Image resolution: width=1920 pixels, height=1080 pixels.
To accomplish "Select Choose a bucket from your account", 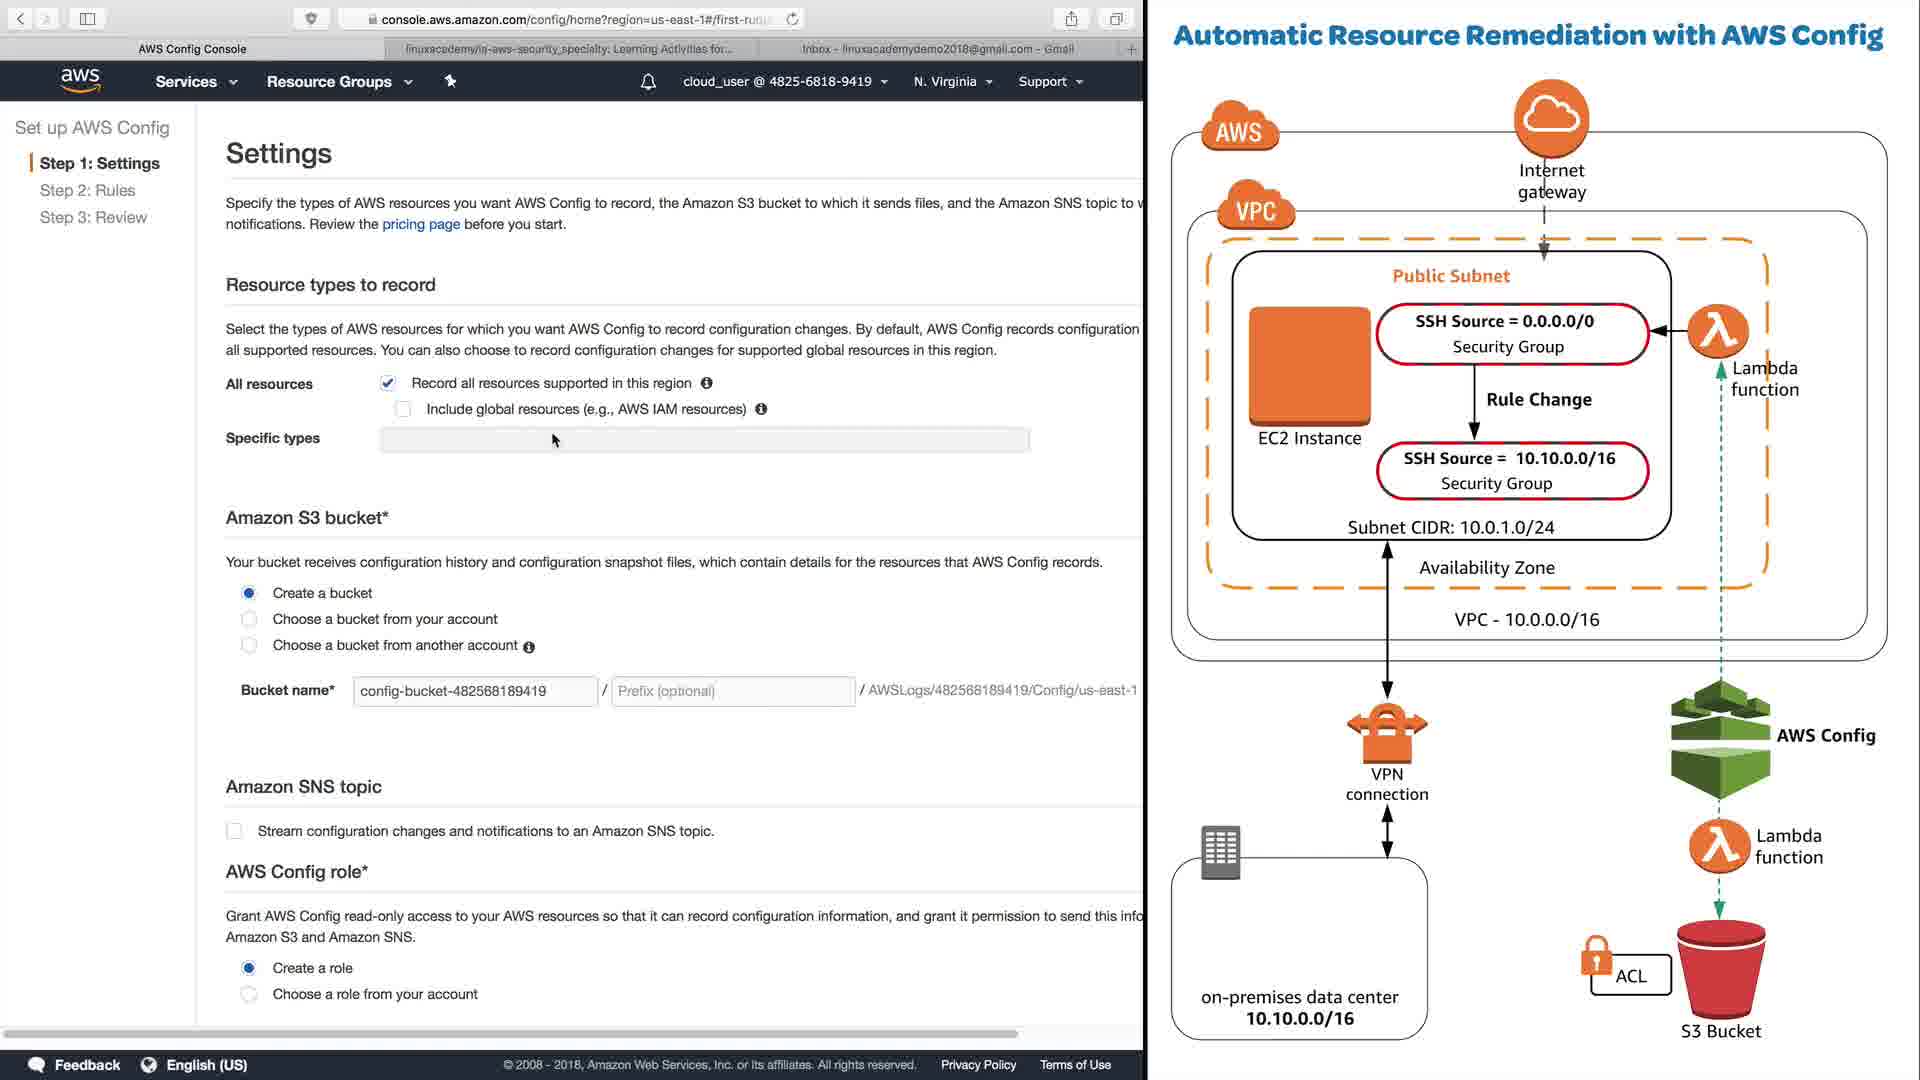I will coord(249,619).
